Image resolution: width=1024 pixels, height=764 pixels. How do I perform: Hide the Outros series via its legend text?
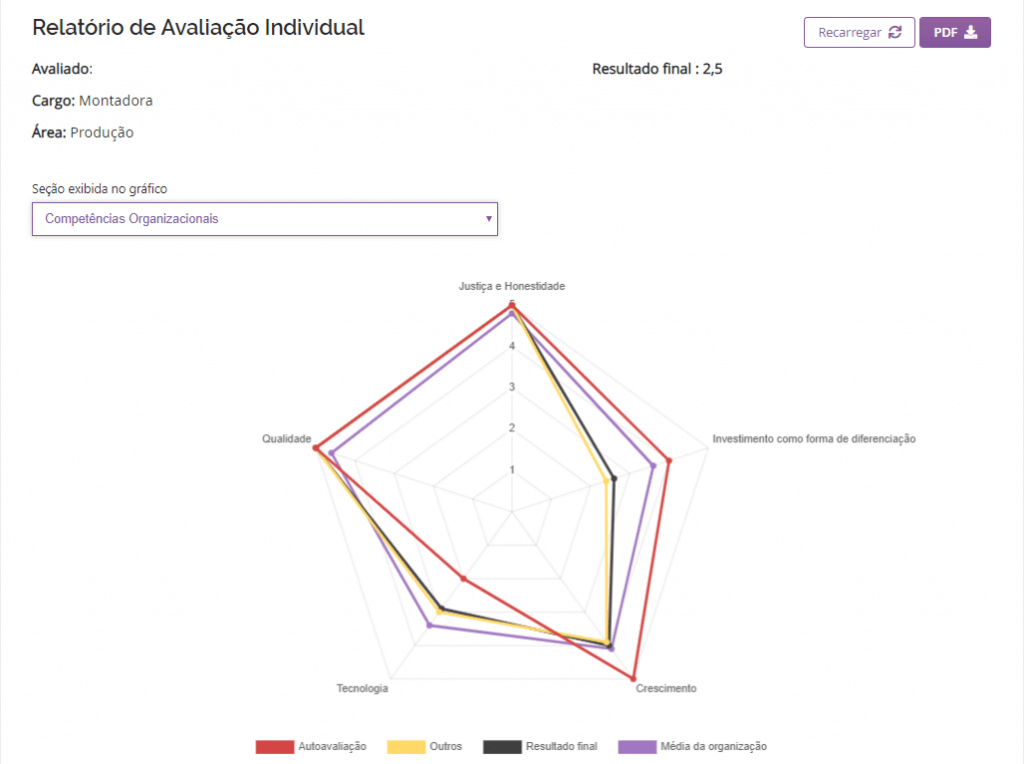[445, 746]
